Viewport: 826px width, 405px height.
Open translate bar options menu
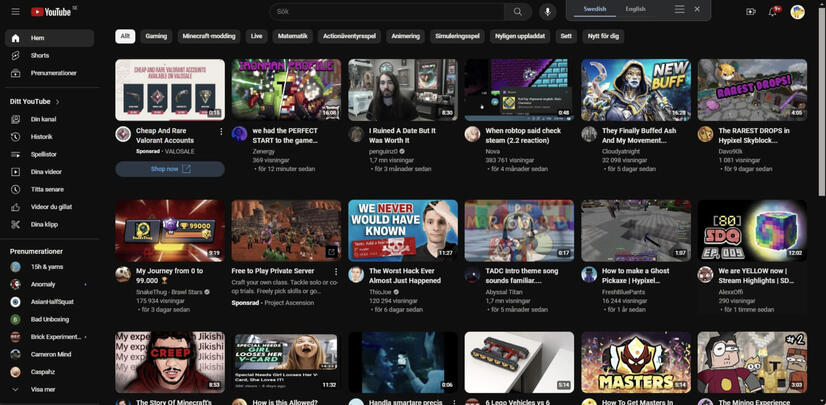point(680,9)
